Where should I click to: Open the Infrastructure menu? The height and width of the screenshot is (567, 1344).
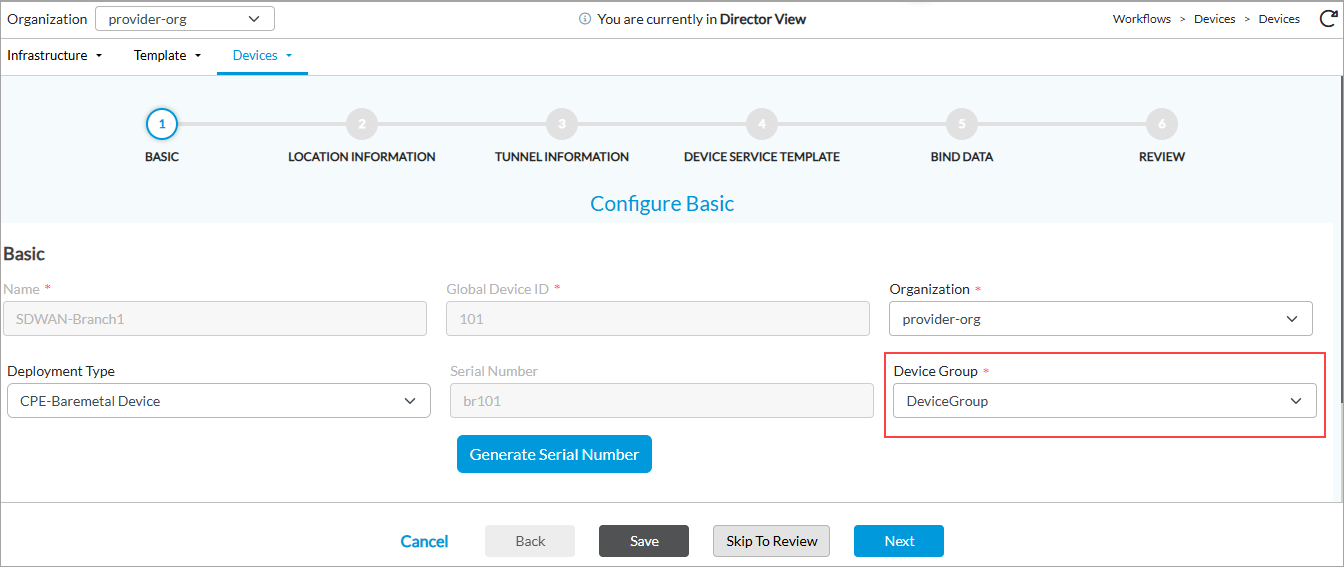click(x=54, y=56)
